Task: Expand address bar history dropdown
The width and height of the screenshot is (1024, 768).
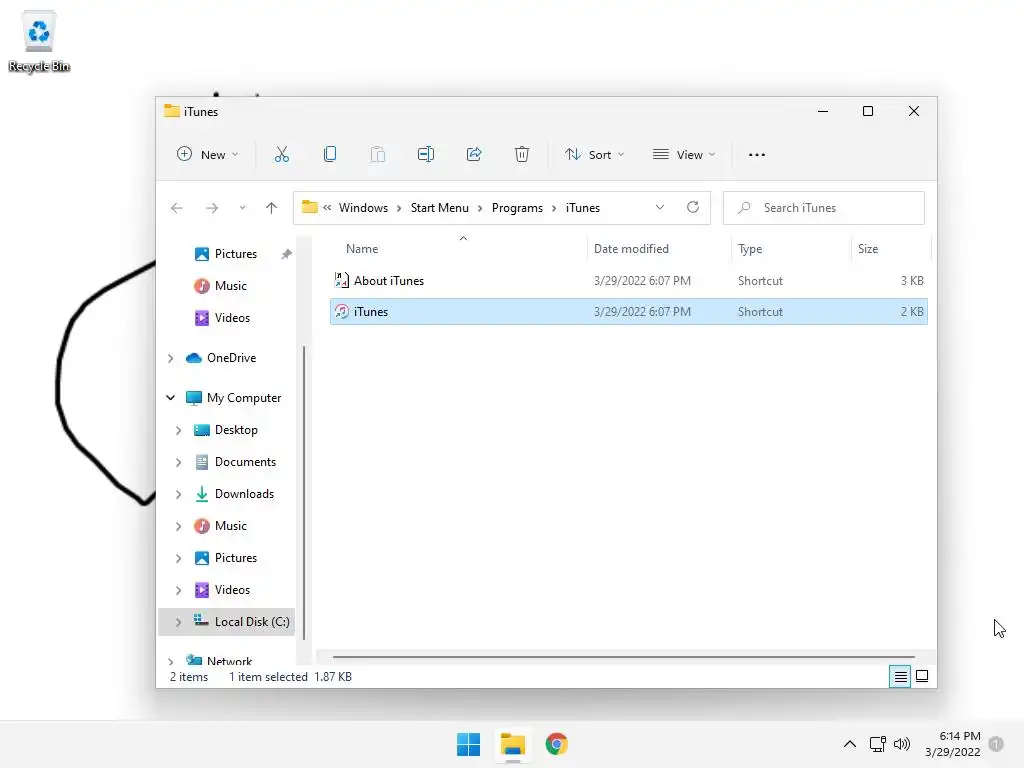Action: pos(660,207)
